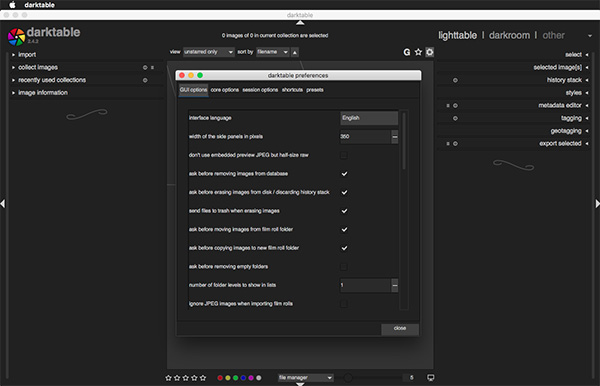Open the shortcuts tab
The width and height of the screenshot is (600, 386).
292,90
